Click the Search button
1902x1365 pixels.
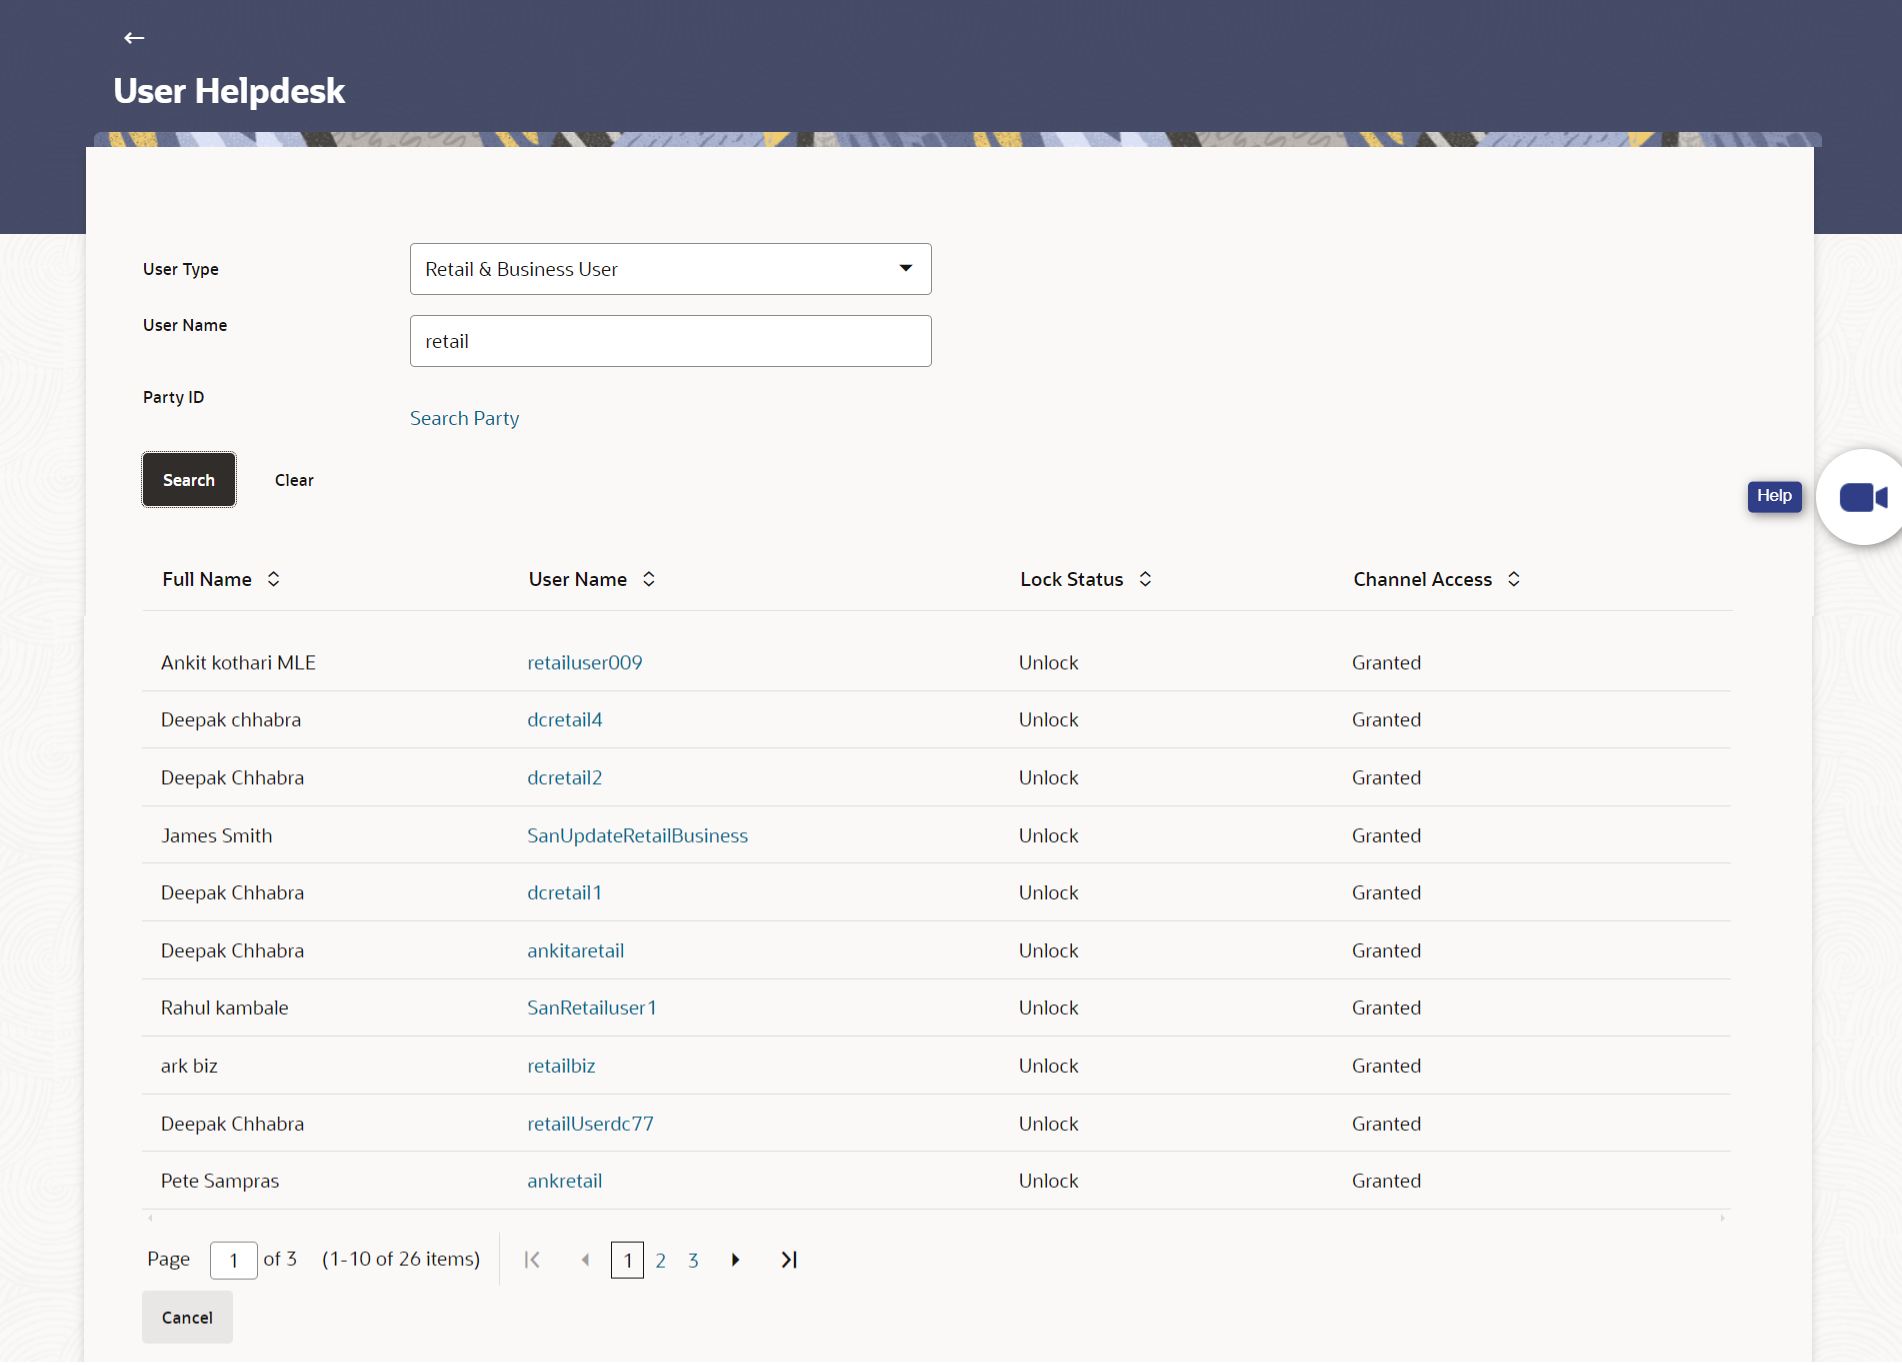tap(189, 480)
